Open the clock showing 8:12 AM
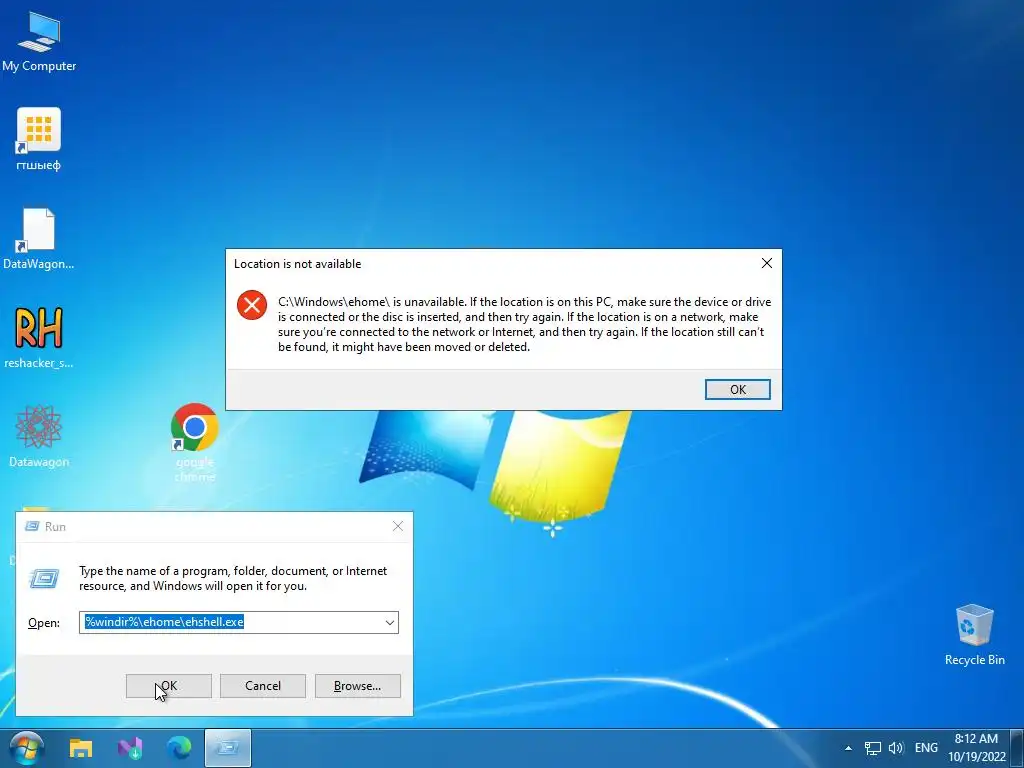 [x=976, y=748]
